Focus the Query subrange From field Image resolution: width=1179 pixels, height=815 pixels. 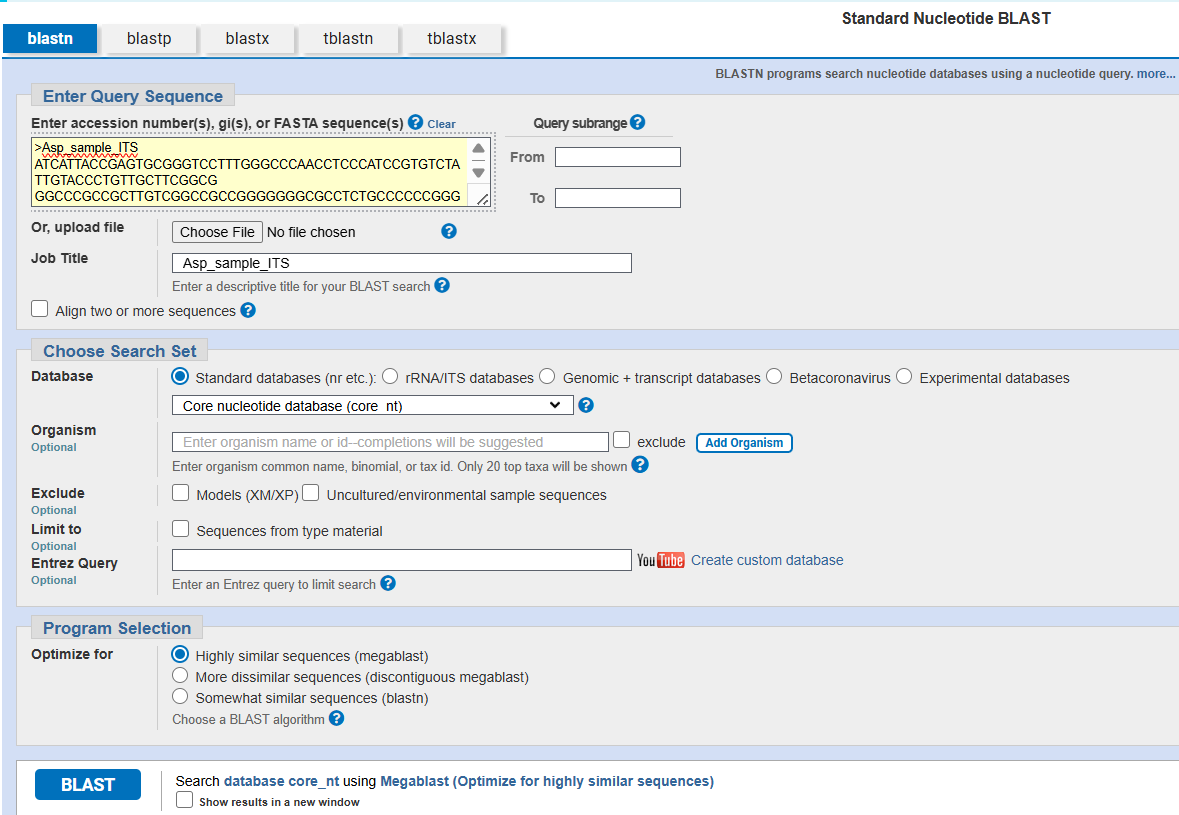point(617,156)
